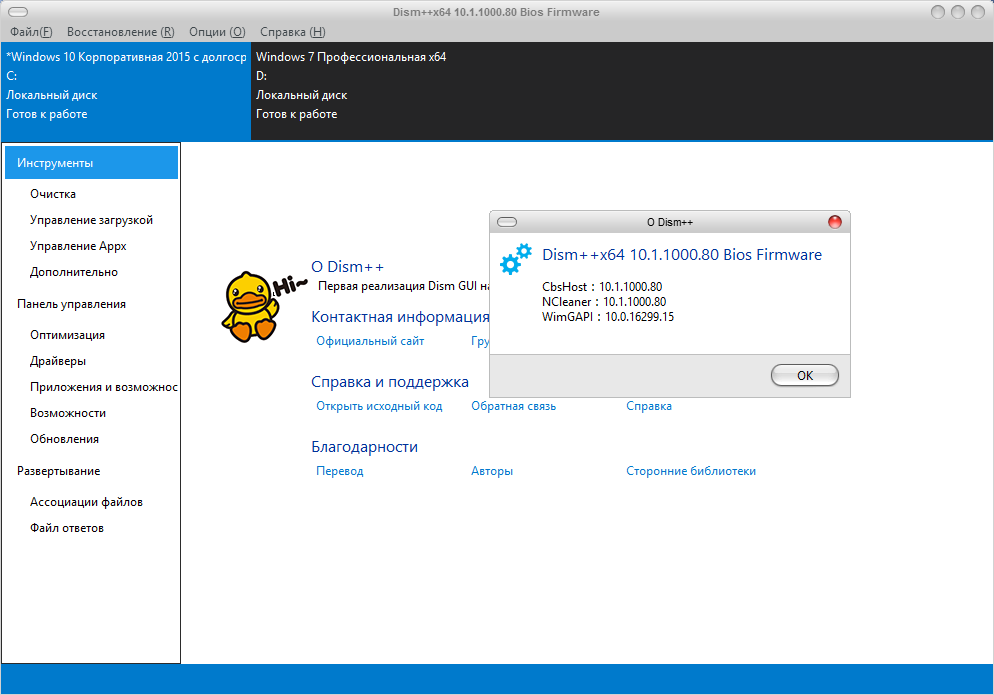Click the Справка и поддержка heading

tap(390, 382)
